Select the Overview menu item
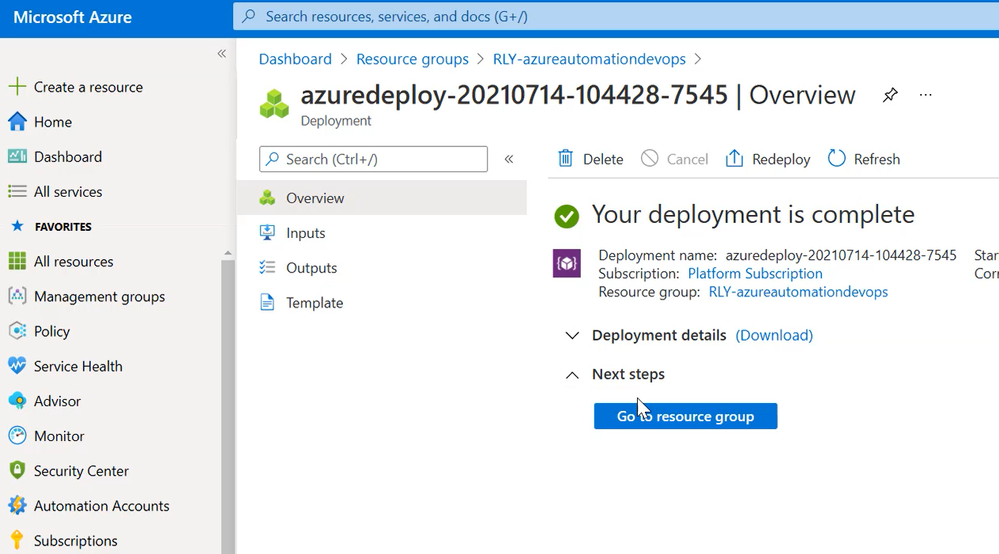999x554 pixels. [382, 198]
